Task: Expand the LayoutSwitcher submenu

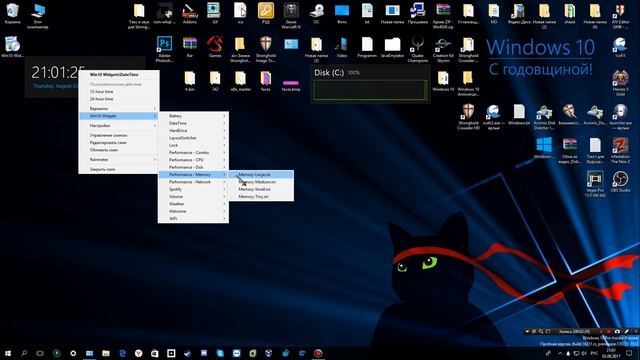Action: [193, 138]
